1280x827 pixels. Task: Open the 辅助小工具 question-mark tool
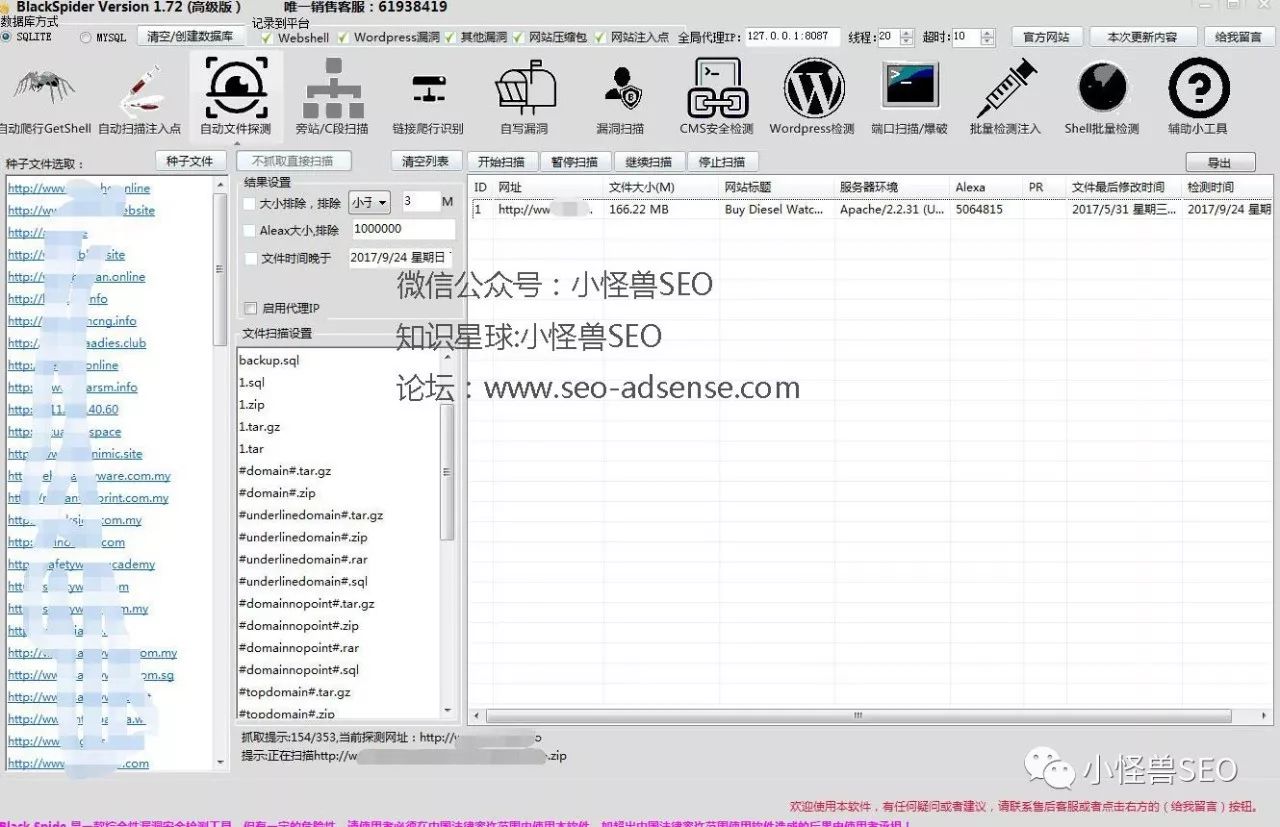1198,98
